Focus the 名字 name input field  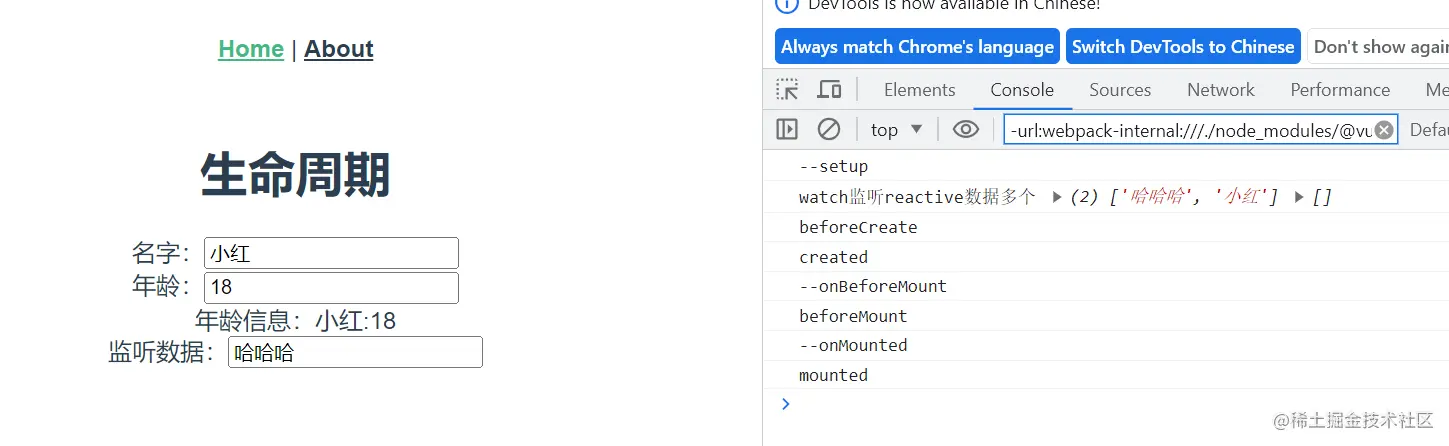coord(331,253)
